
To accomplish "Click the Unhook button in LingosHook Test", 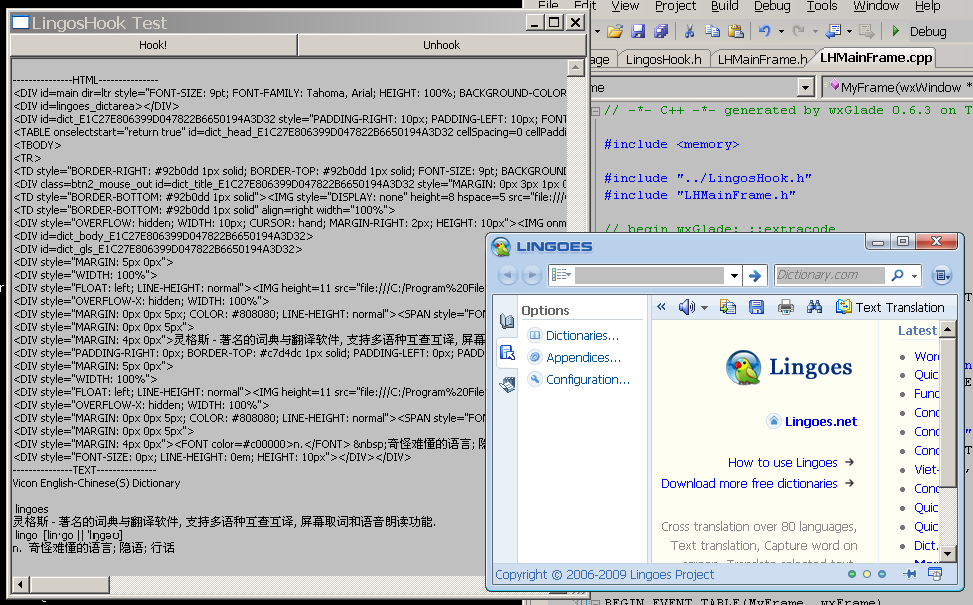I will 441,45.
